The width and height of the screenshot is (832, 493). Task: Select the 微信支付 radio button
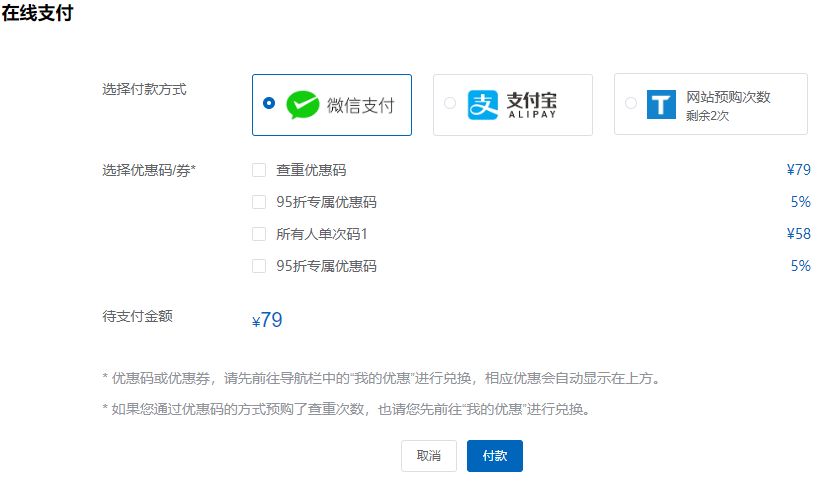pos(269,103)
